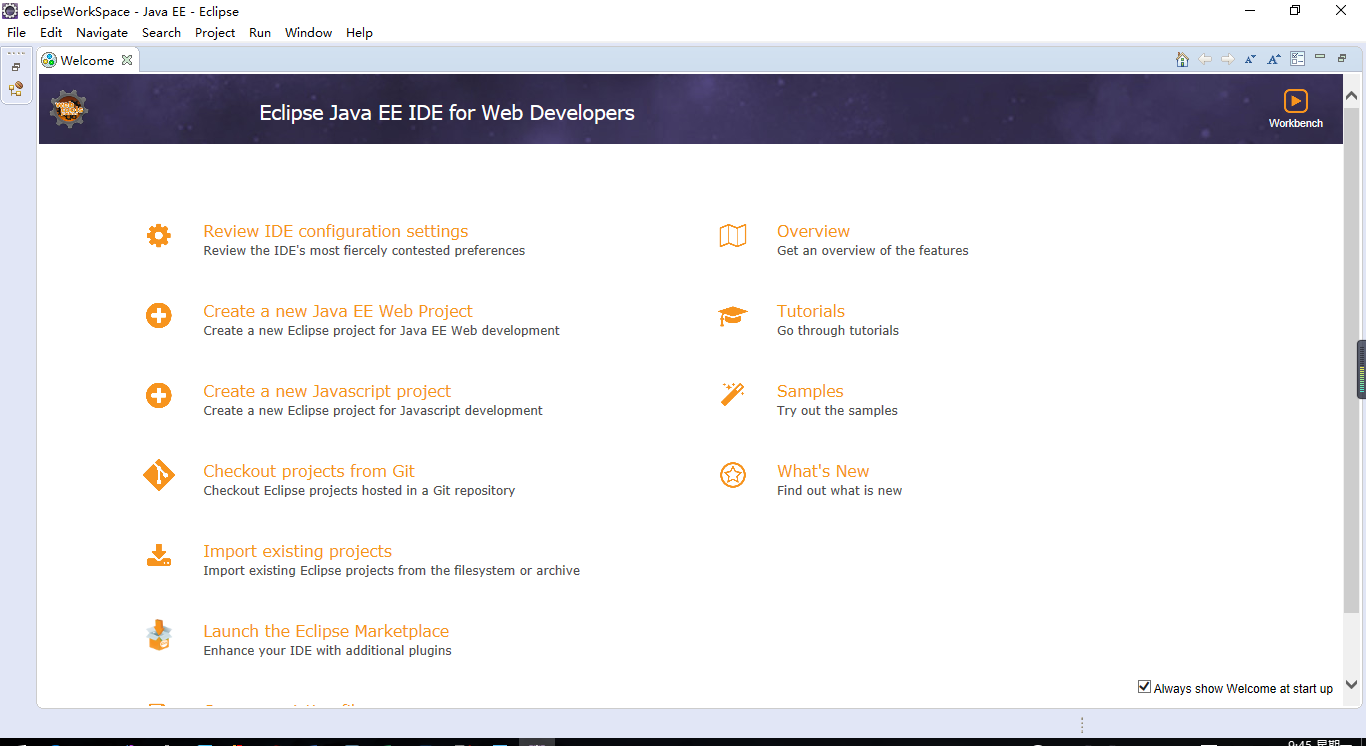The width and height of the screenshot is (1366, 746).
Task: Open the File menu
Action: tap(17, 32)
